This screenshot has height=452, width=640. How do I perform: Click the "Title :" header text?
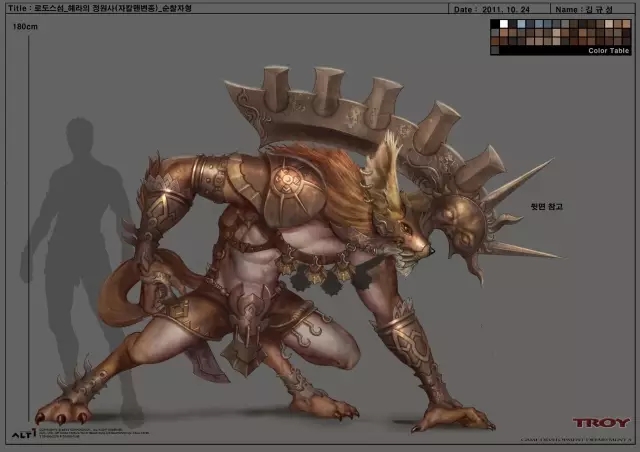coord(18,8)
